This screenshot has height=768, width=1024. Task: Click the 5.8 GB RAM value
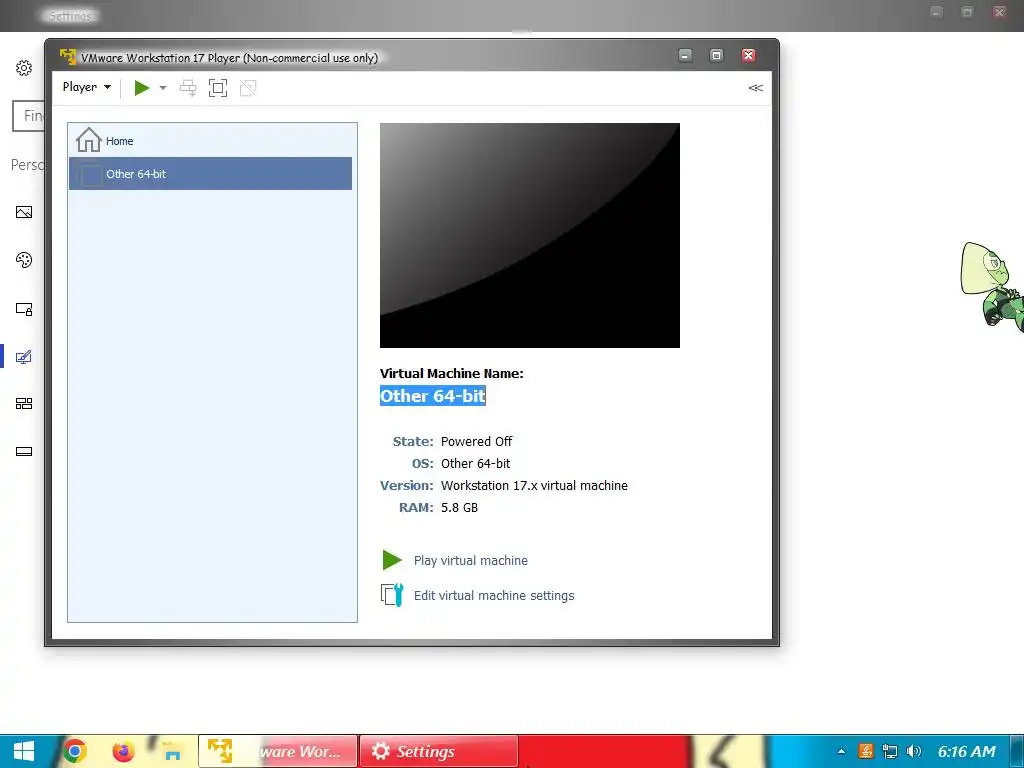click(459, 507)
